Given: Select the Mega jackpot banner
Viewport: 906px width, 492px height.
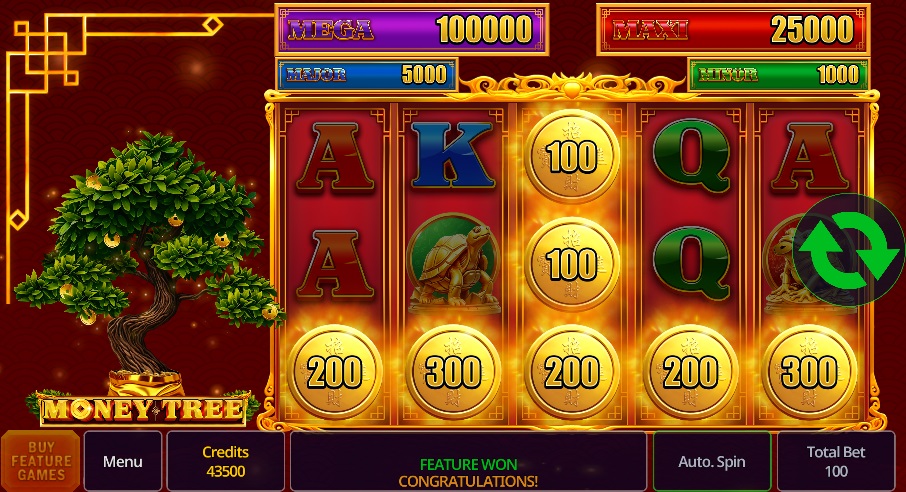Looking at the screenshot, I should pos(411,29).
